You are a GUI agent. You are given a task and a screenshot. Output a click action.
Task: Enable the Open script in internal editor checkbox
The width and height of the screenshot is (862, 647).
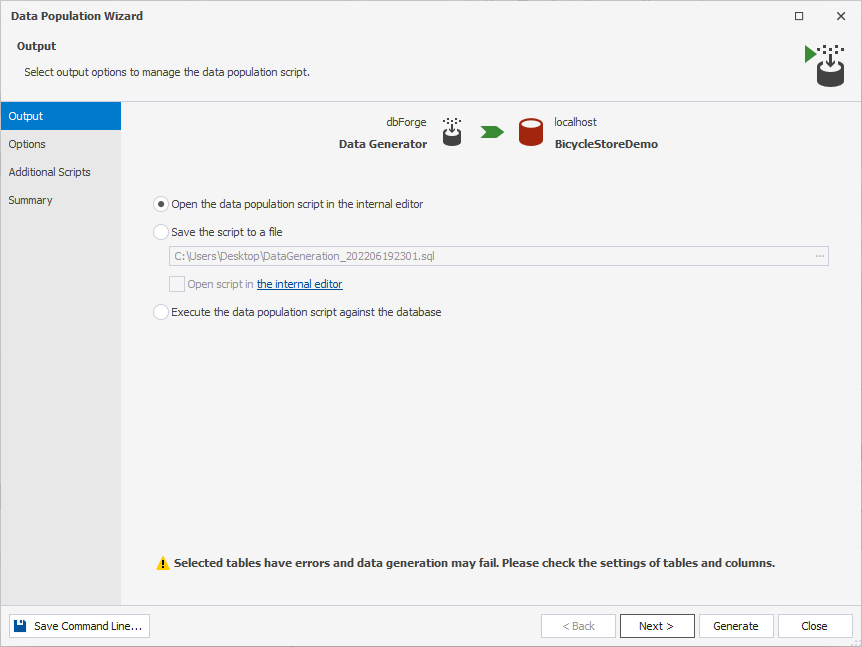pyautogui.click(x=176, y=284)
